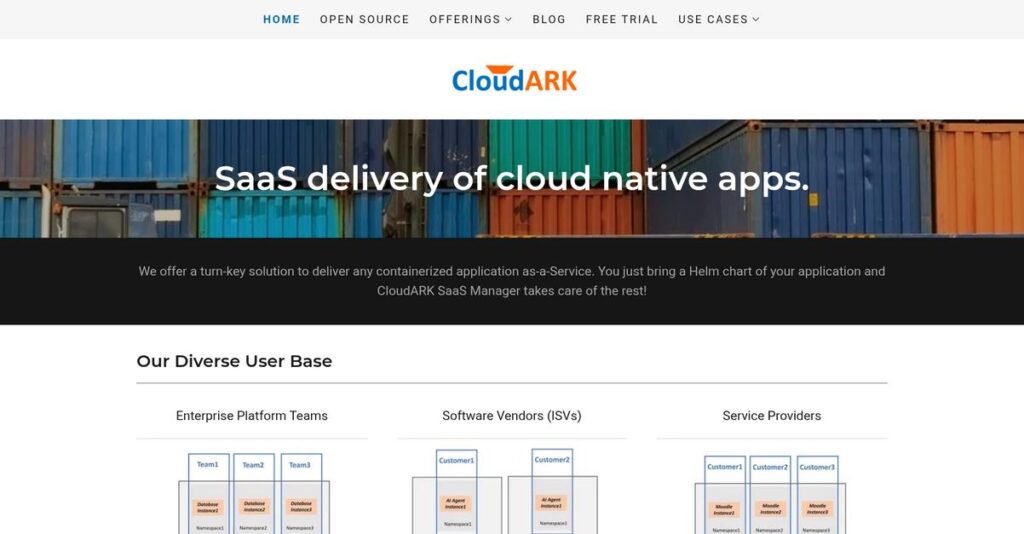Click Customer3 in the Service Providers diagram
Image resolution: width=1024 pixels, height=534 pixels.
tap(818, 467)
